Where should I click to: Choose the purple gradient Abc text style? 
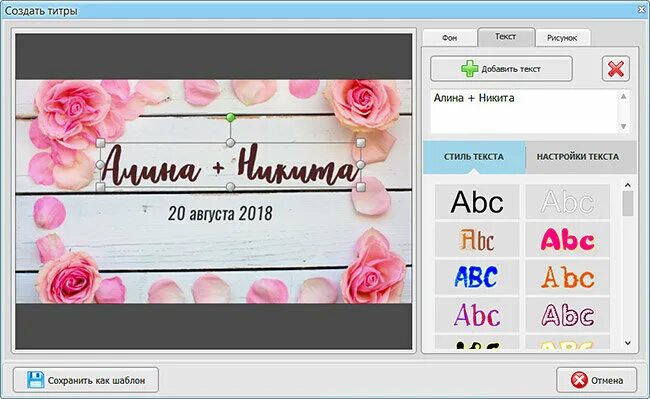pos(477,315)
